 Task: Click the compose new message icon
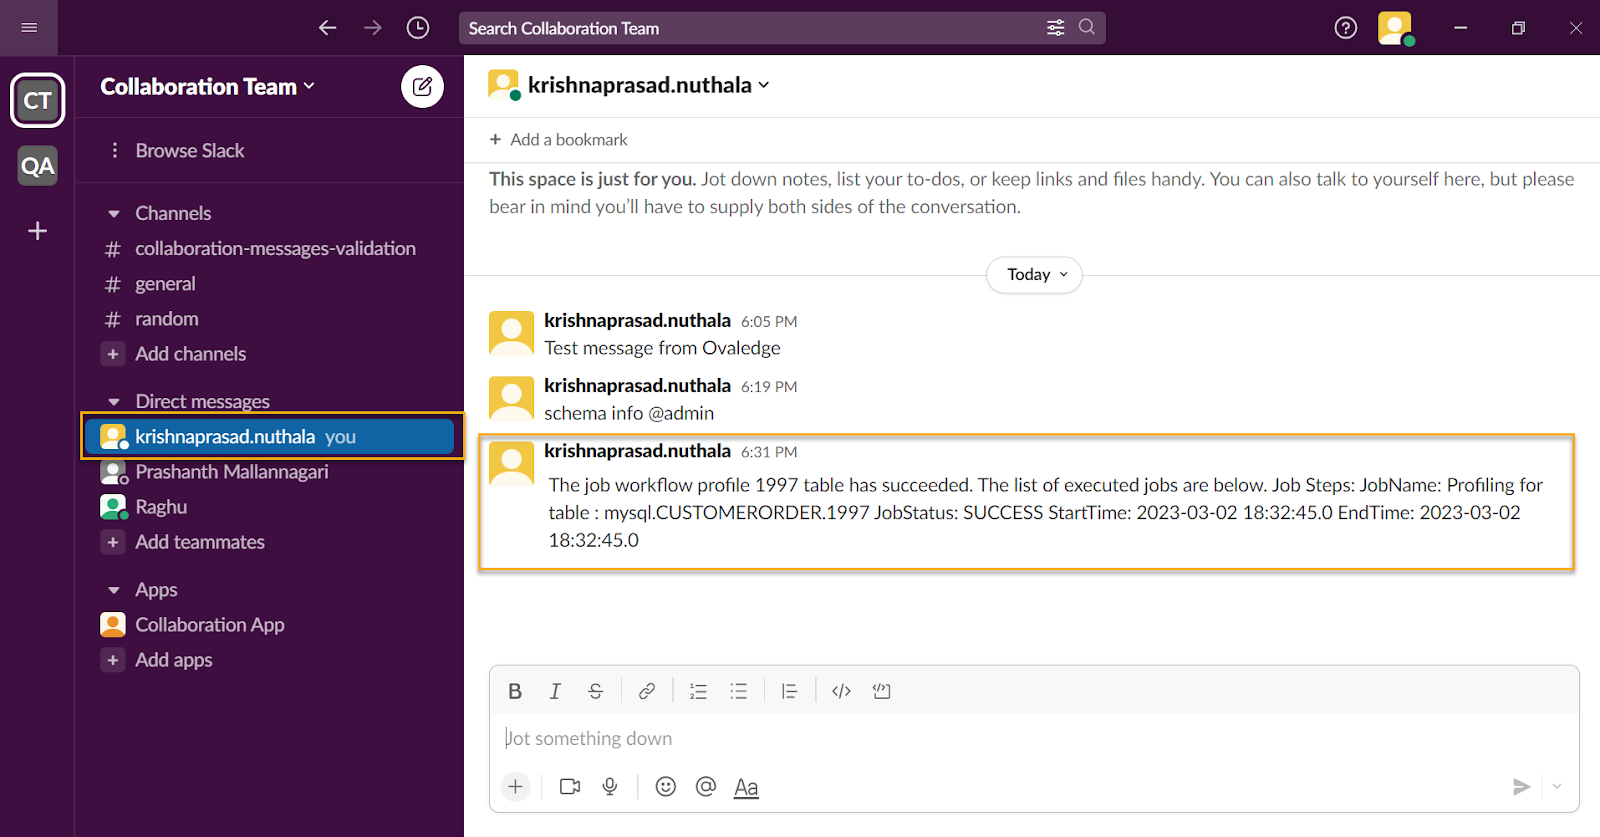[x=422, y=87]
